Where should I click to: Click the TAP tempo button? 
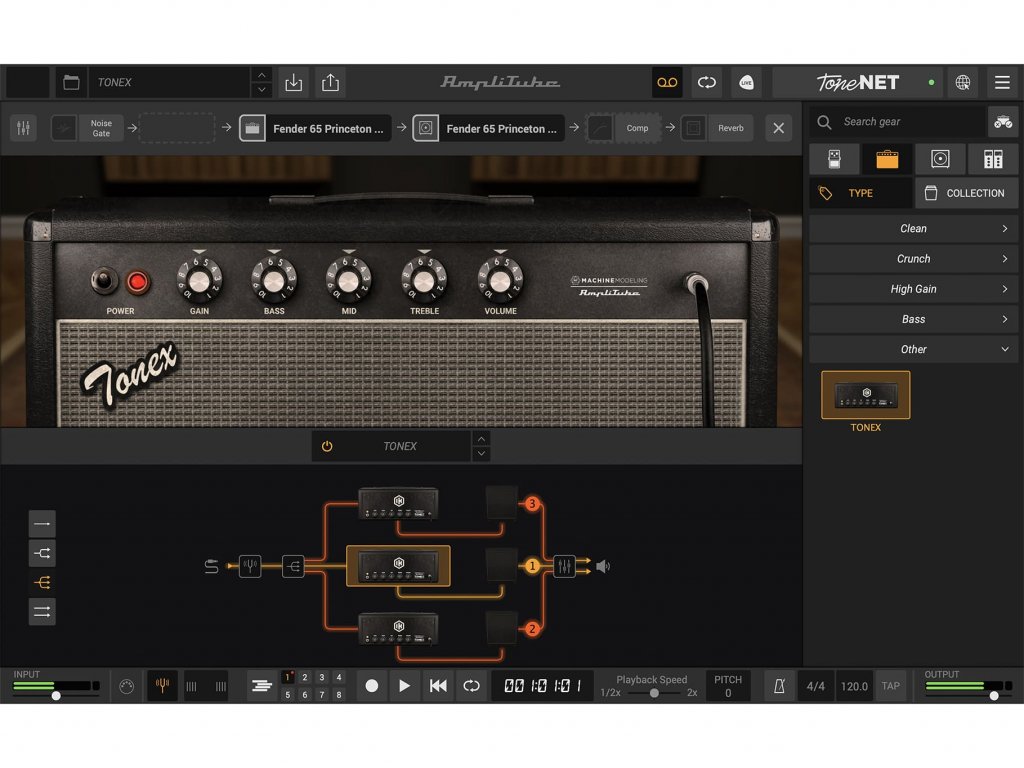coord(891,686)
